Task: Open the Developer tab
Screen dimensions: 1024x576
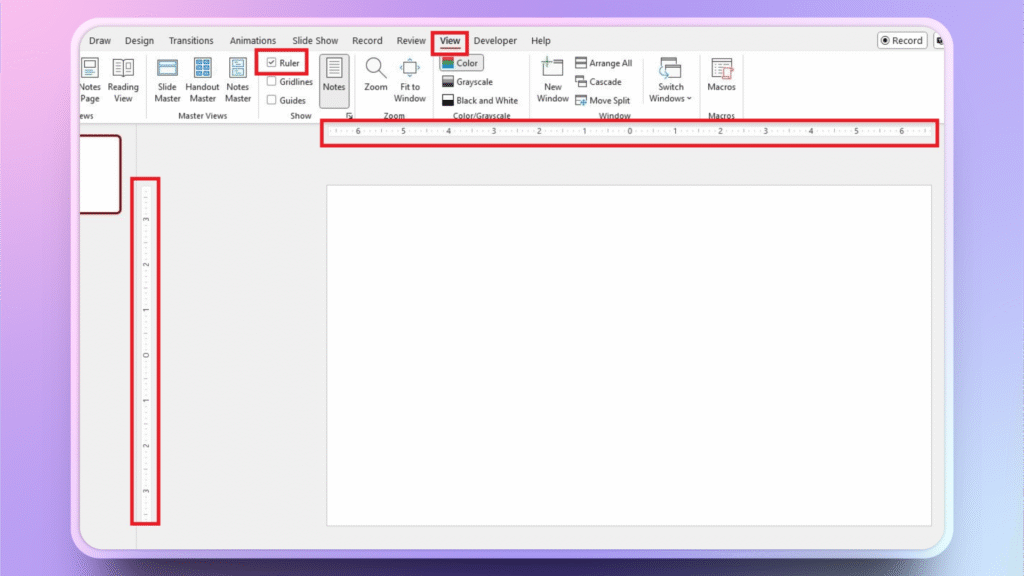Action: (495, 41)
